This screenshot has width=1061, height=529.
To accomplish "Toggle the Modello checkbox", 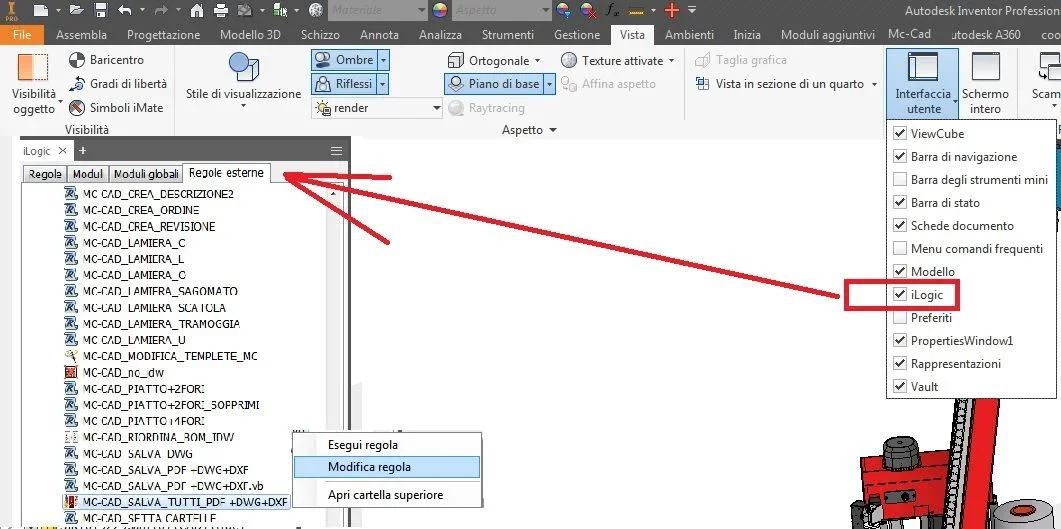I will 899,271.
